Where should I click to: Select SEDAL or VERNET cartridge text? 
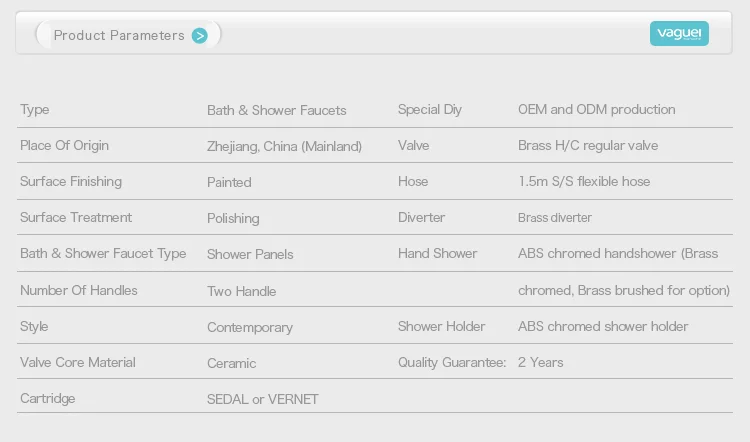262,399
